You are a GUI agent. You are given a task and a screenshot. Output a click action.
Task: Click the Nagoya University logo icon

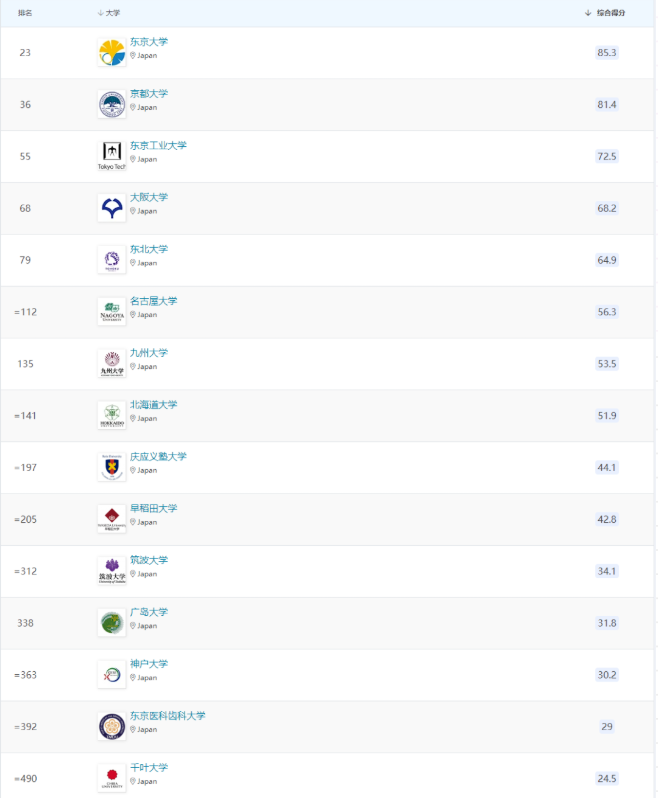pyautogui.click(x=112, y=311)
